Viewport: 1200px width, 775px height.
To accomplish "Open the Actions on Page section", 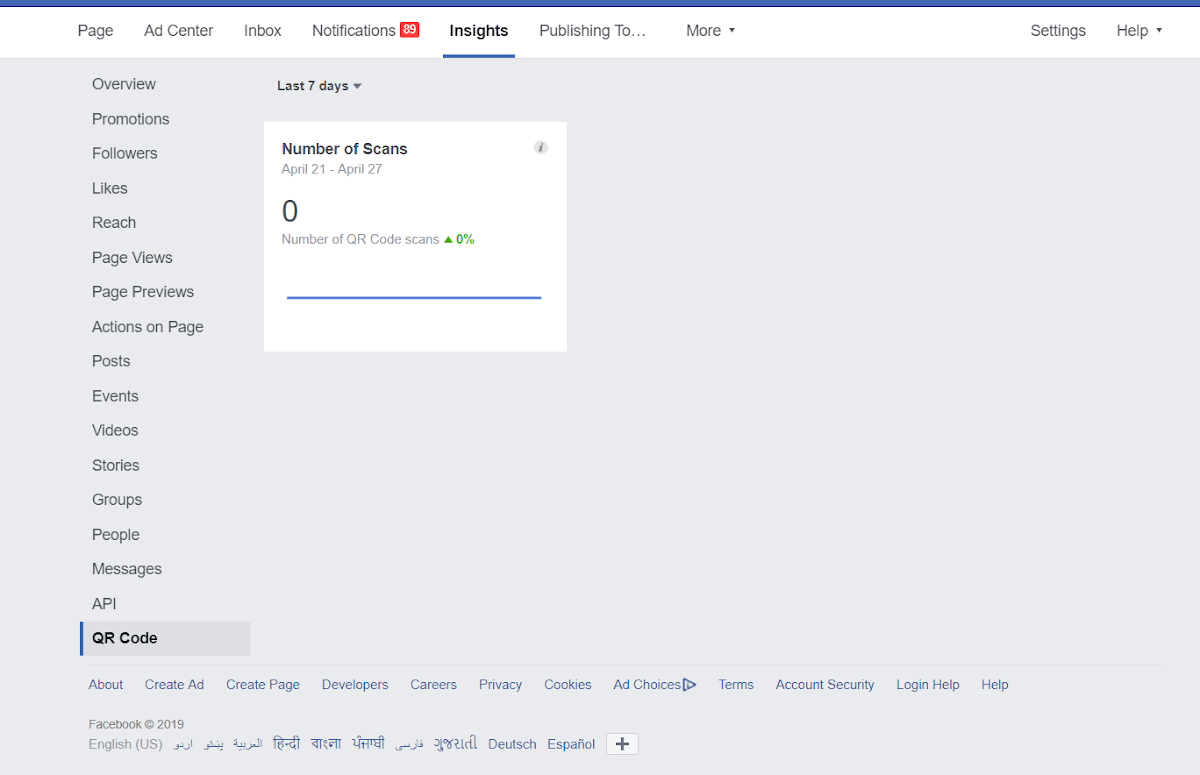I will point(147,326).
